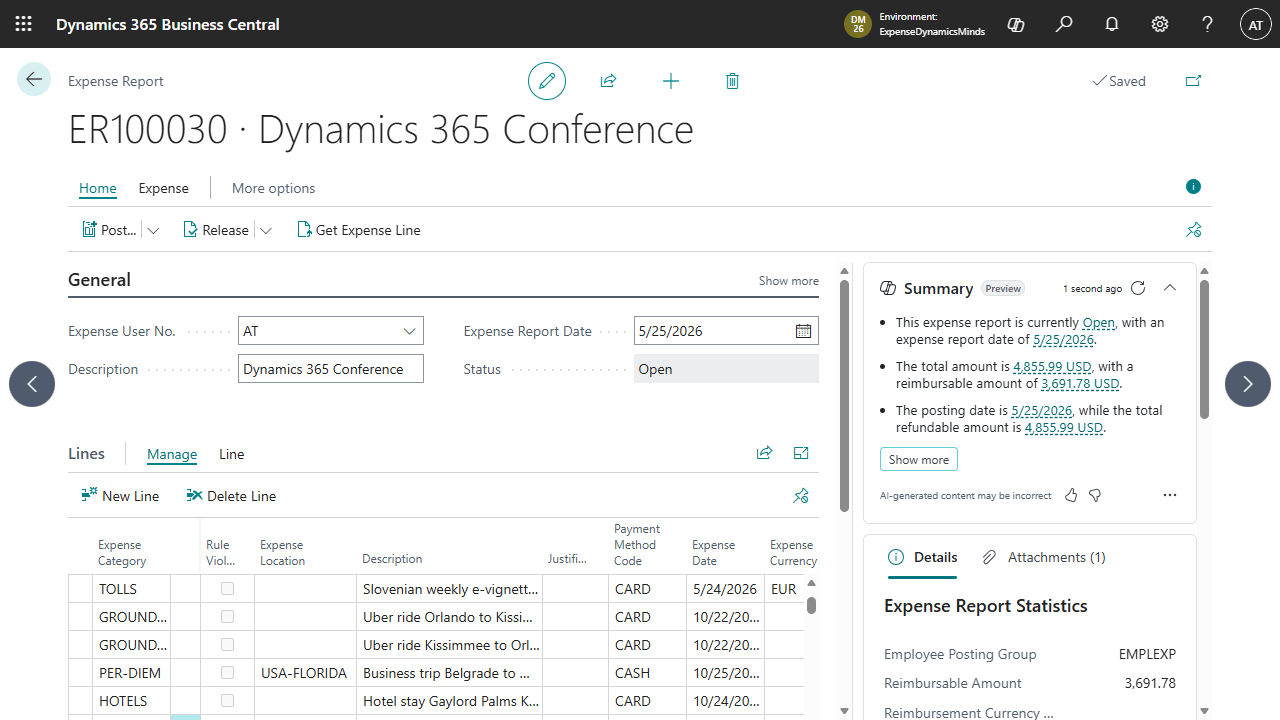Screen dimensions: 1280x720
Task: Open summary more options ellipsis
Action: tap(1170, 495)
